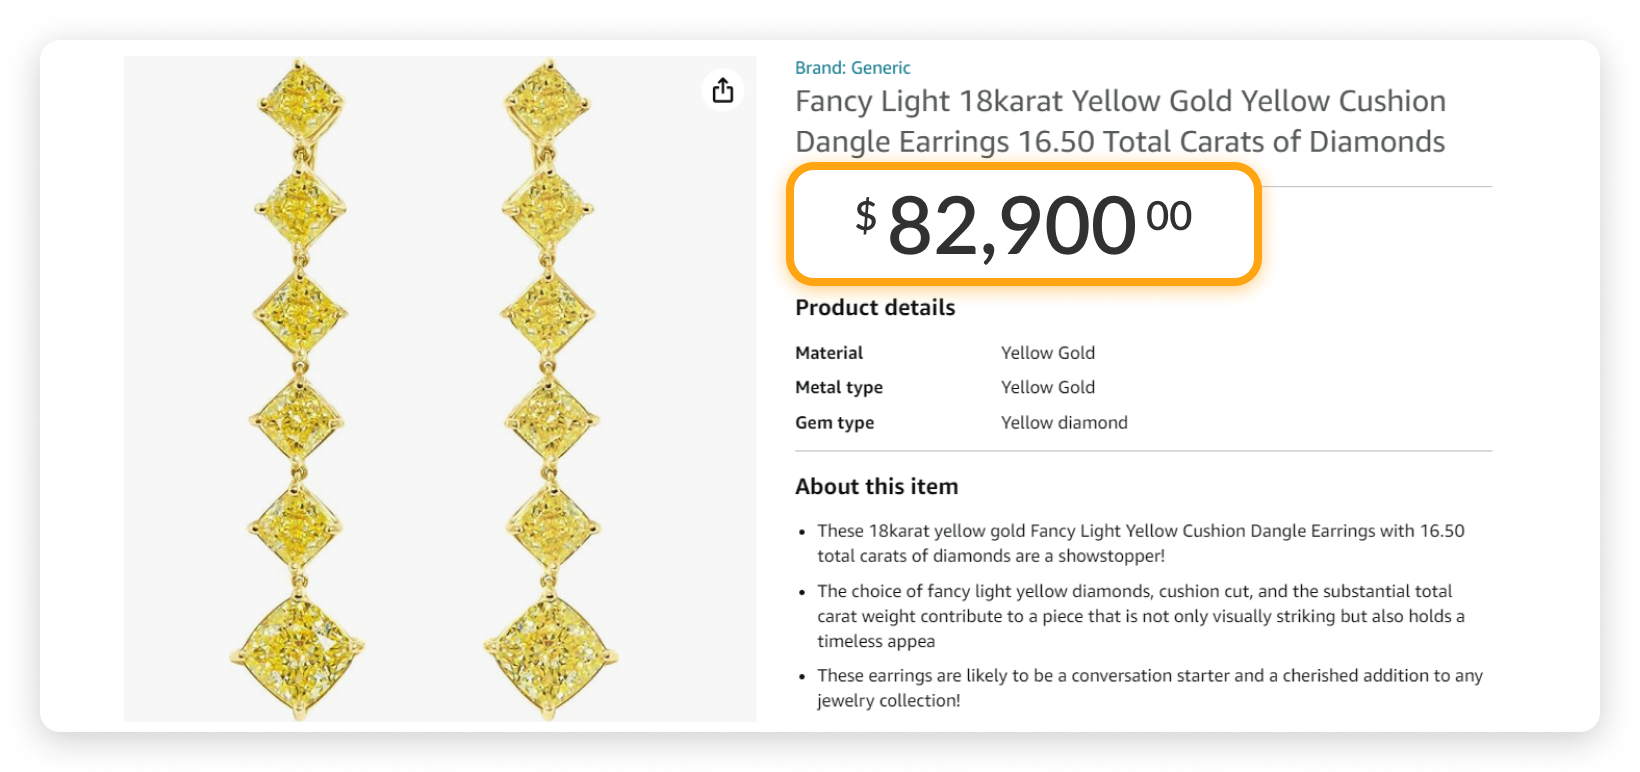Expand the Gem type detail row
This screenshot has height=772, width=1640.
click(835, 422)
